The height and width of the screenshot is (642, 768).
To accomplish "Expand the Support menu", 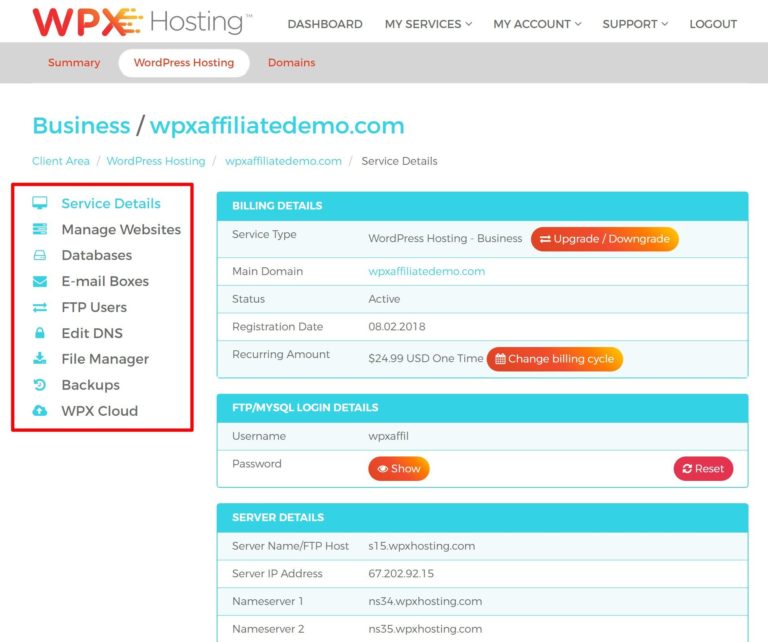I will (x=635, y=24).
